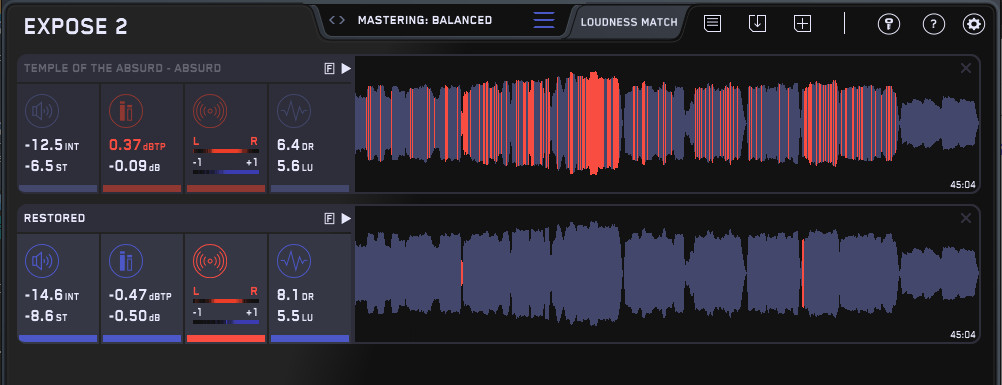Click the Restored track title
Viewport: 1002px width, 385px height.
[x=54, y=219]
